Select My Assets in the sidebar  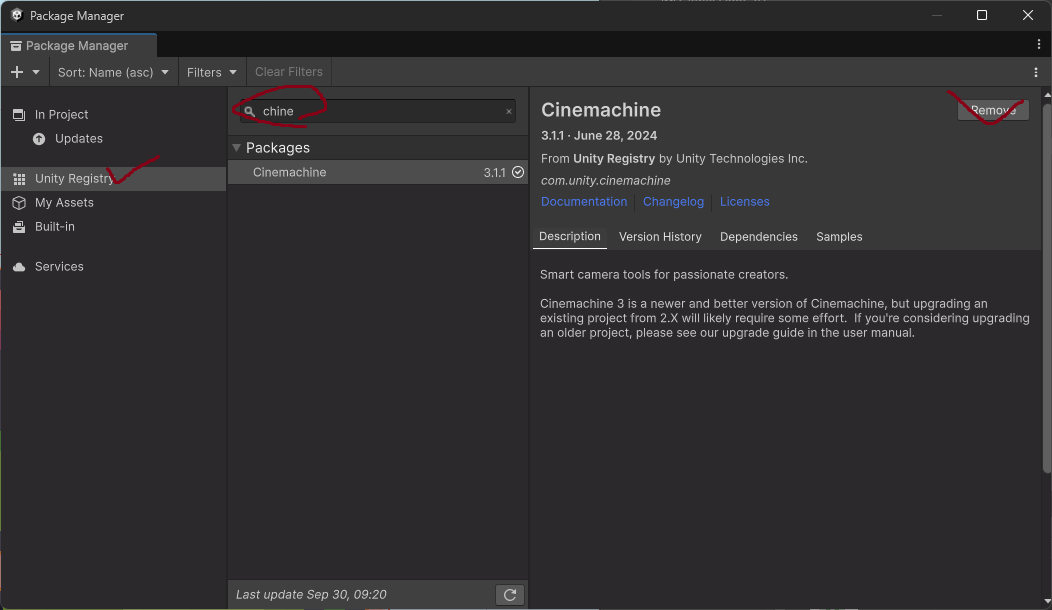click(x=113, y=203)
